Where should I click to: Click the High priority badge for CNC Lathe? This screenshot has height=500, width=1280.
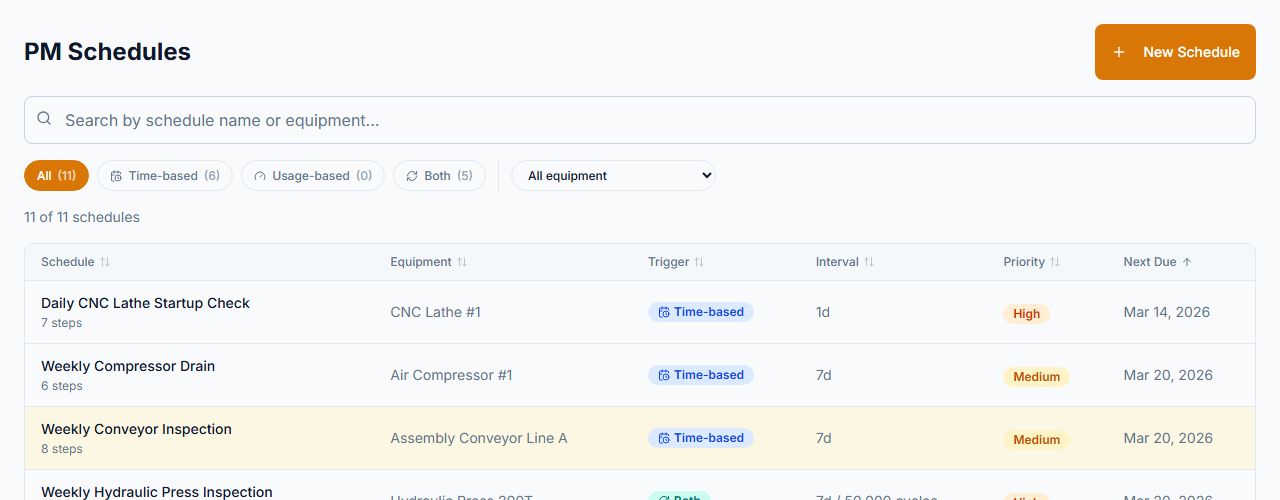[1026, 313]
